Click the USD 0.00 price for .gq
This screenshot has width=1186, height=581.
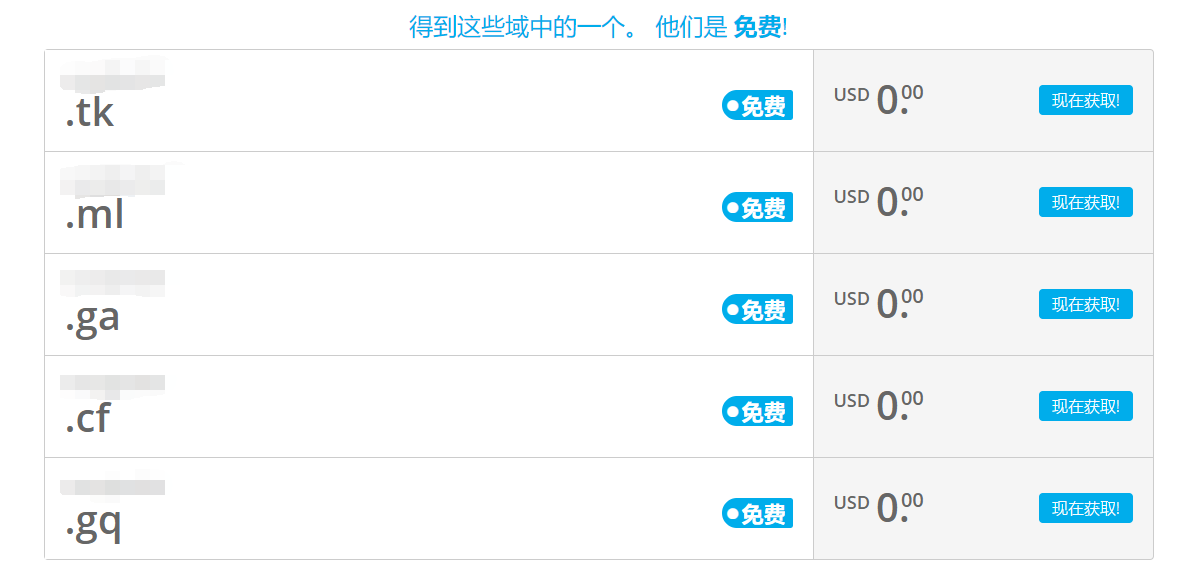[878, 507]
